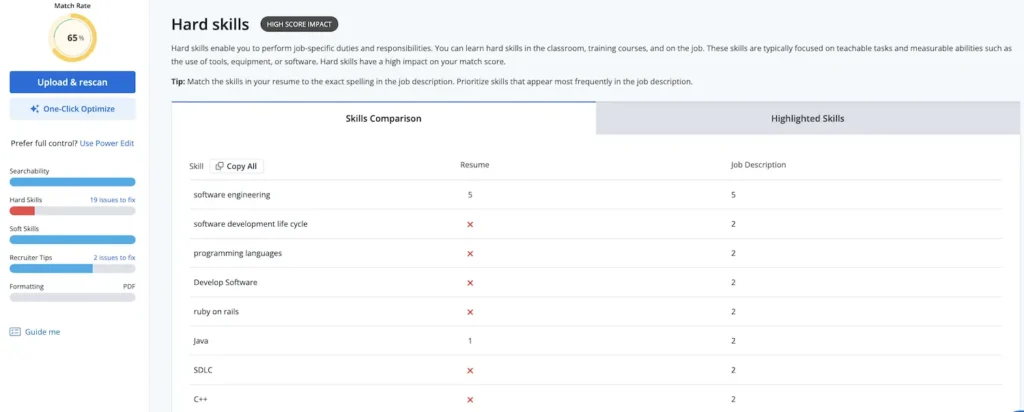This screenshot has width=1024, height=412.
Task: Select the Soft Skills progress bar
Action: [72, 240]
